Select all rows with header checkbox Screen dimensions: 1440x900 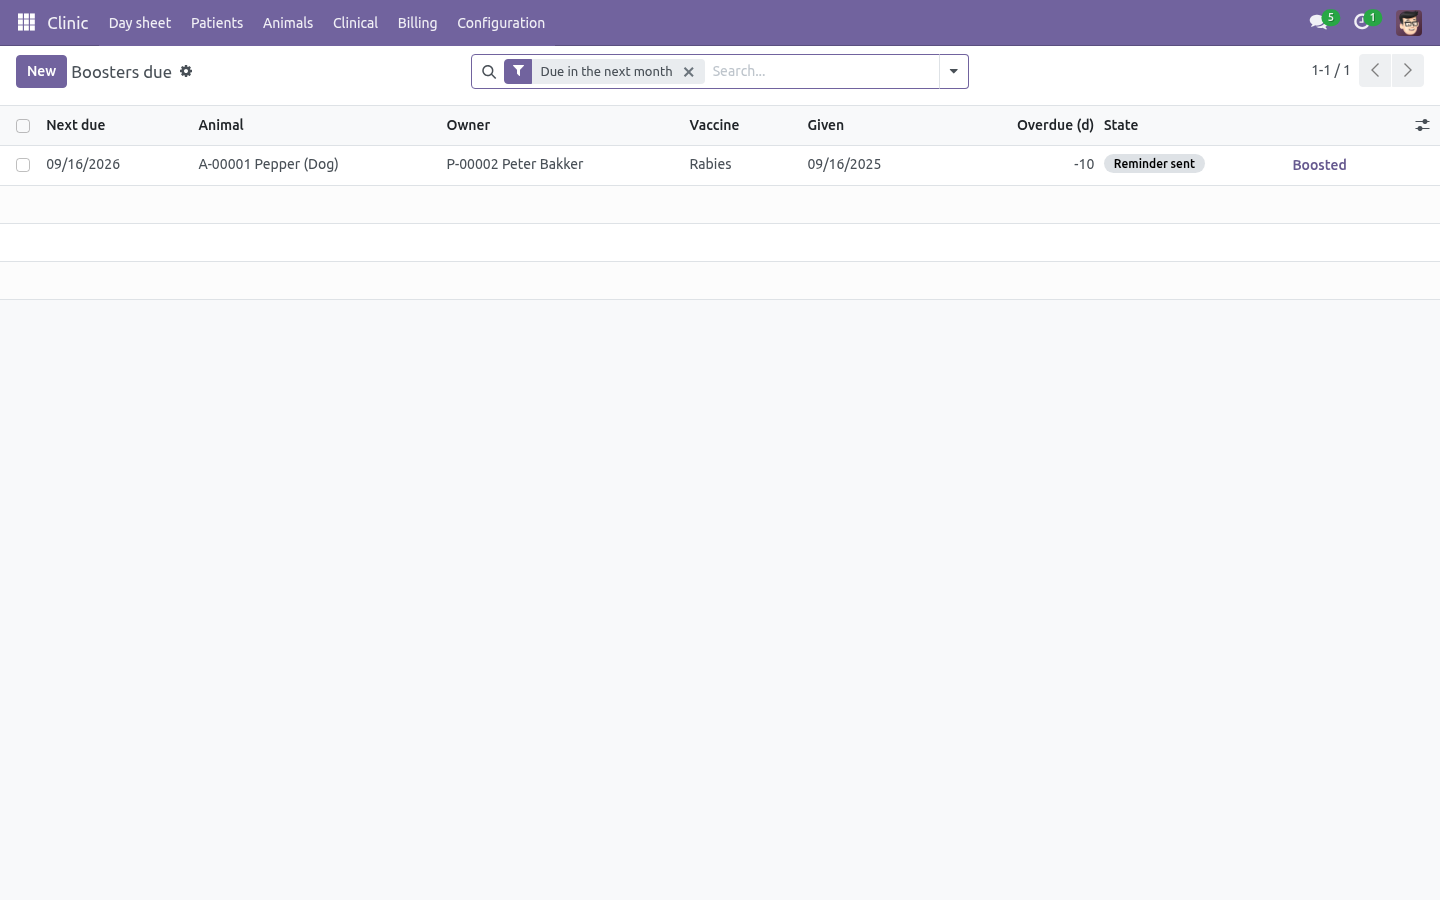[23, 126]
